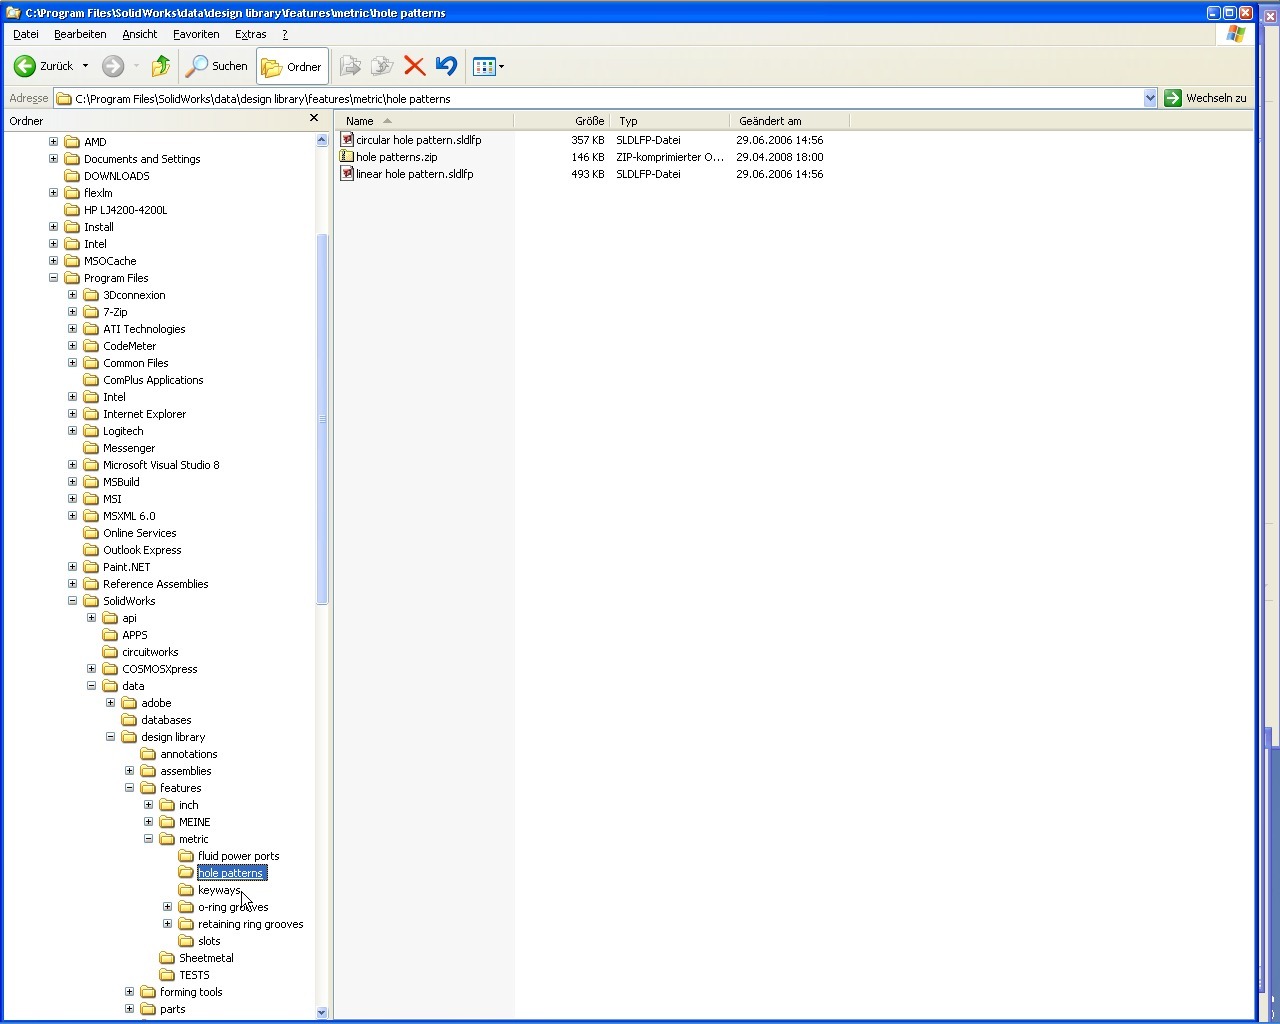Expand the COSMOSXpress folder node

[92, 669]
